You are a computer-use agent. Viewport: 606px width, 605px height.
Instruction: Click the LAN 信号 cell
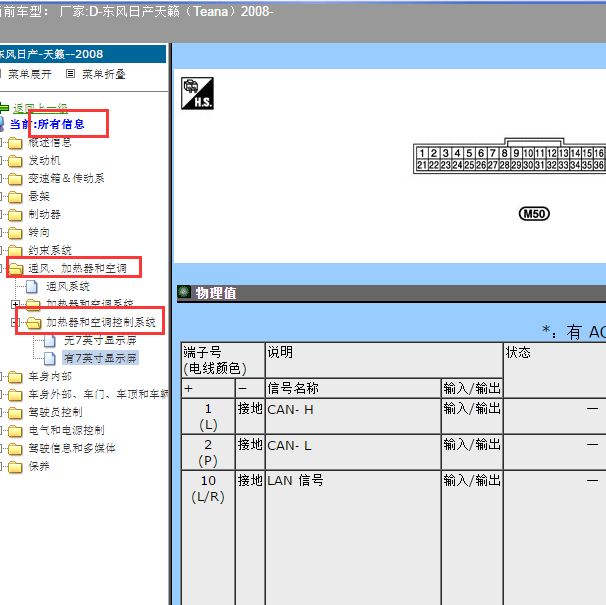353,537
